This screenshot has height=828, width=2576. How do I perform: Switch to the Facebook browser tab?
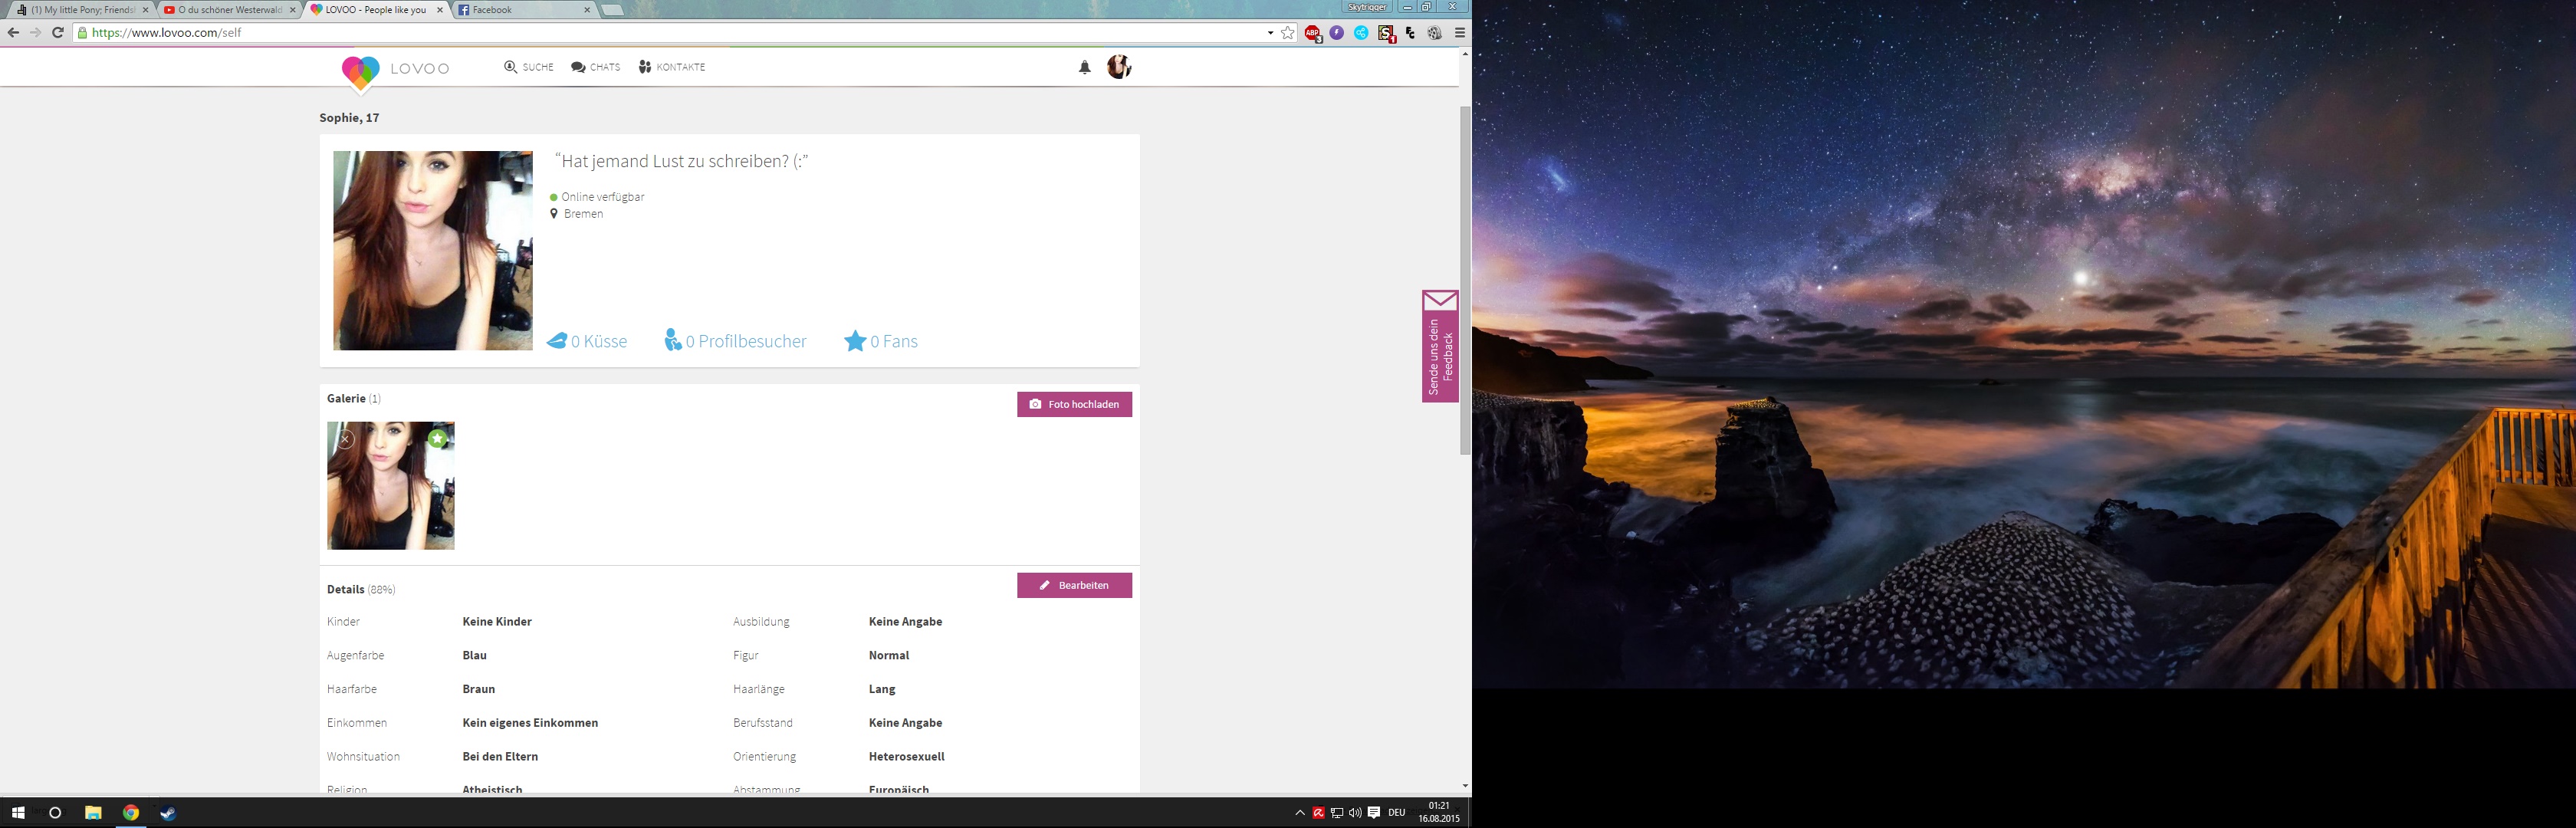click(520, 10)
